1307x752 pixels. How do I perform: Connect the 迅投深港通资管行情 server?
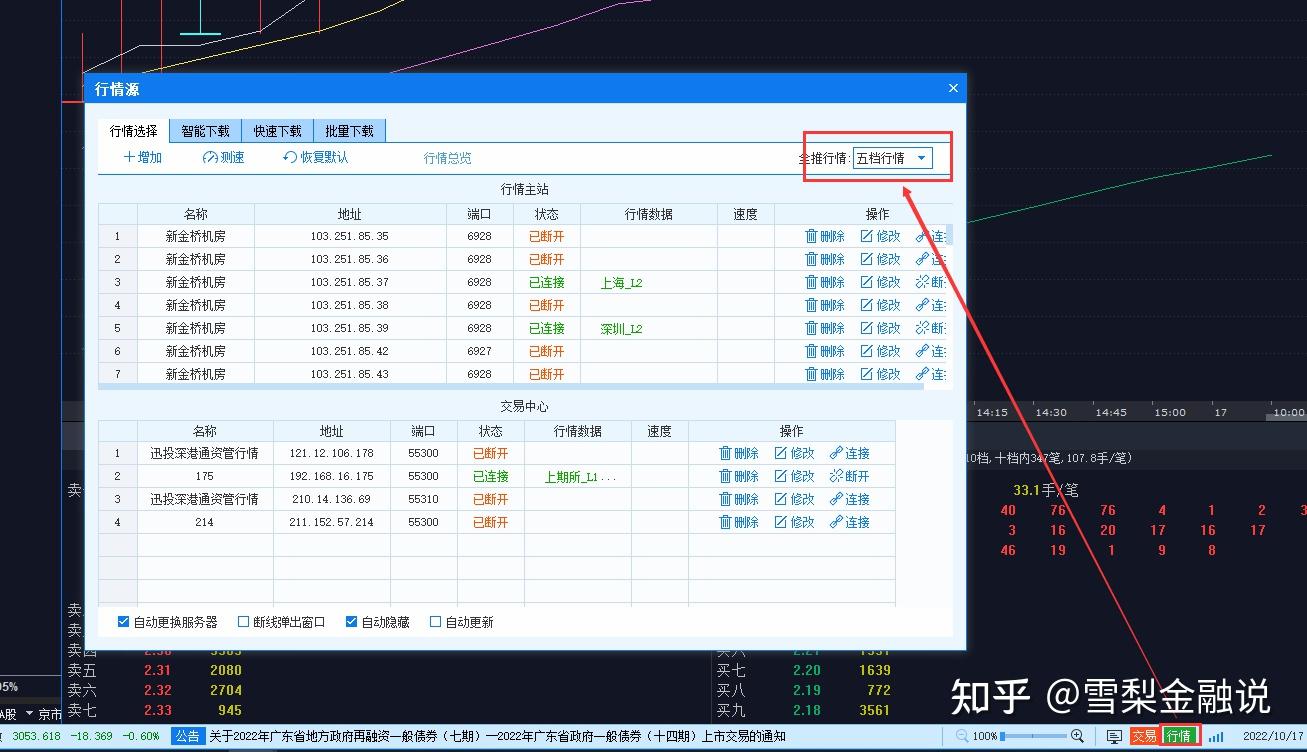[851, 452]
